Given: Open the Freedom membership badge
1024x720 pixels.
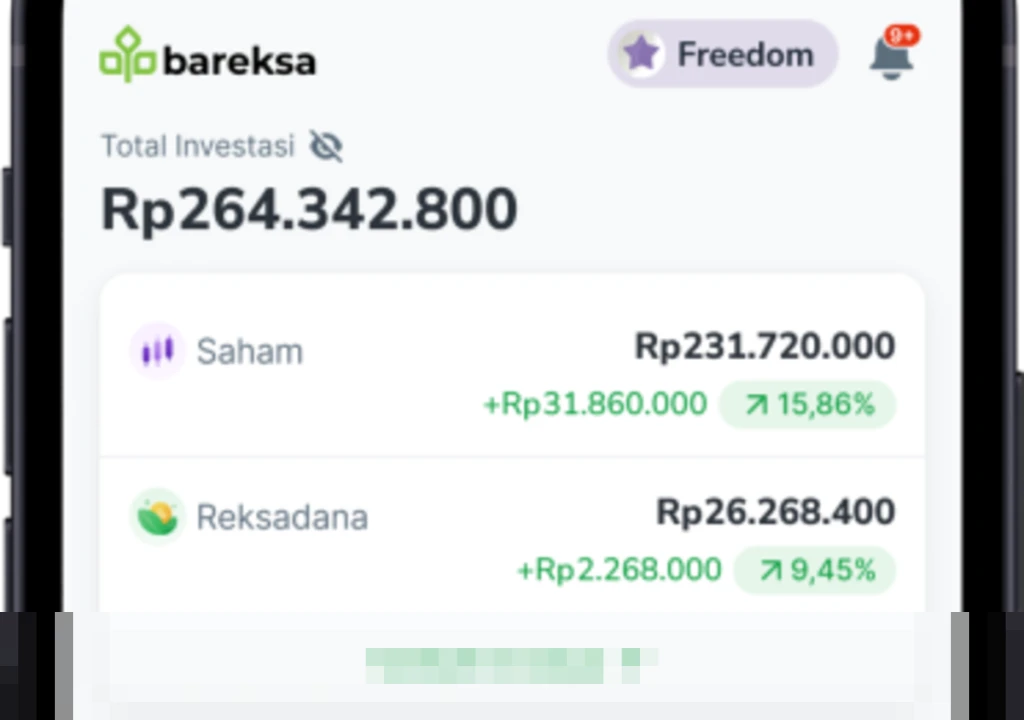Looking at the screenshot, I should [x=722, y=54].
